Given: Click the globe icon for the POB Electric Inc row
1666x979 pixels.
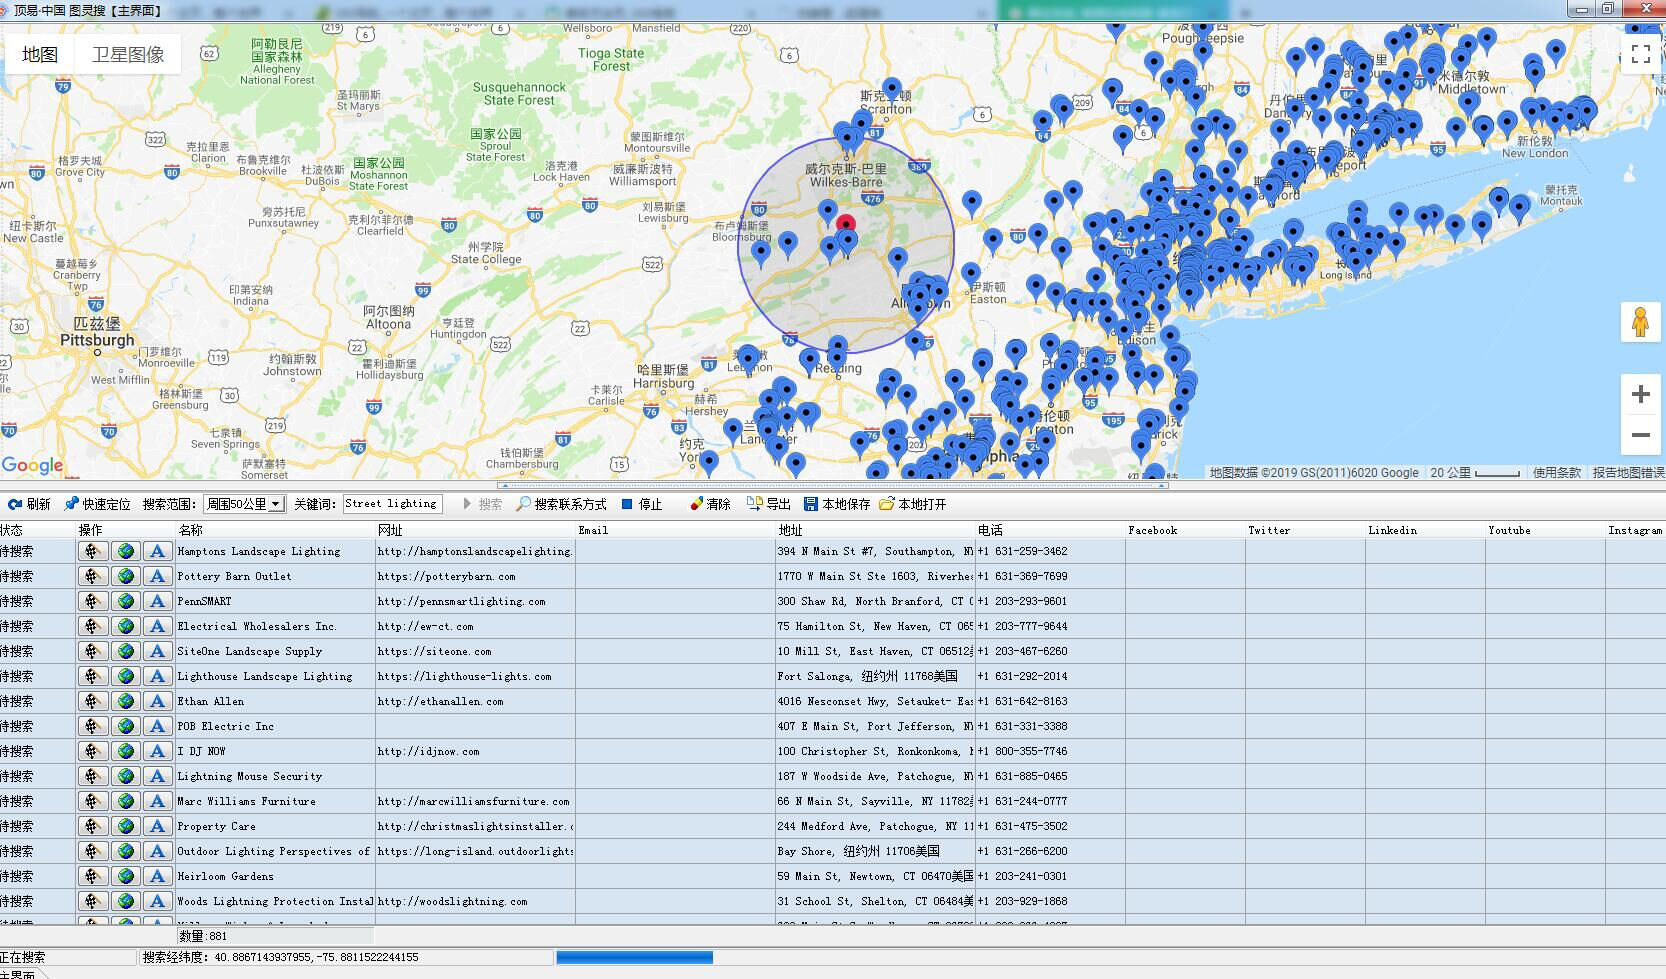Looking at the screenshot, I should 125,726.
